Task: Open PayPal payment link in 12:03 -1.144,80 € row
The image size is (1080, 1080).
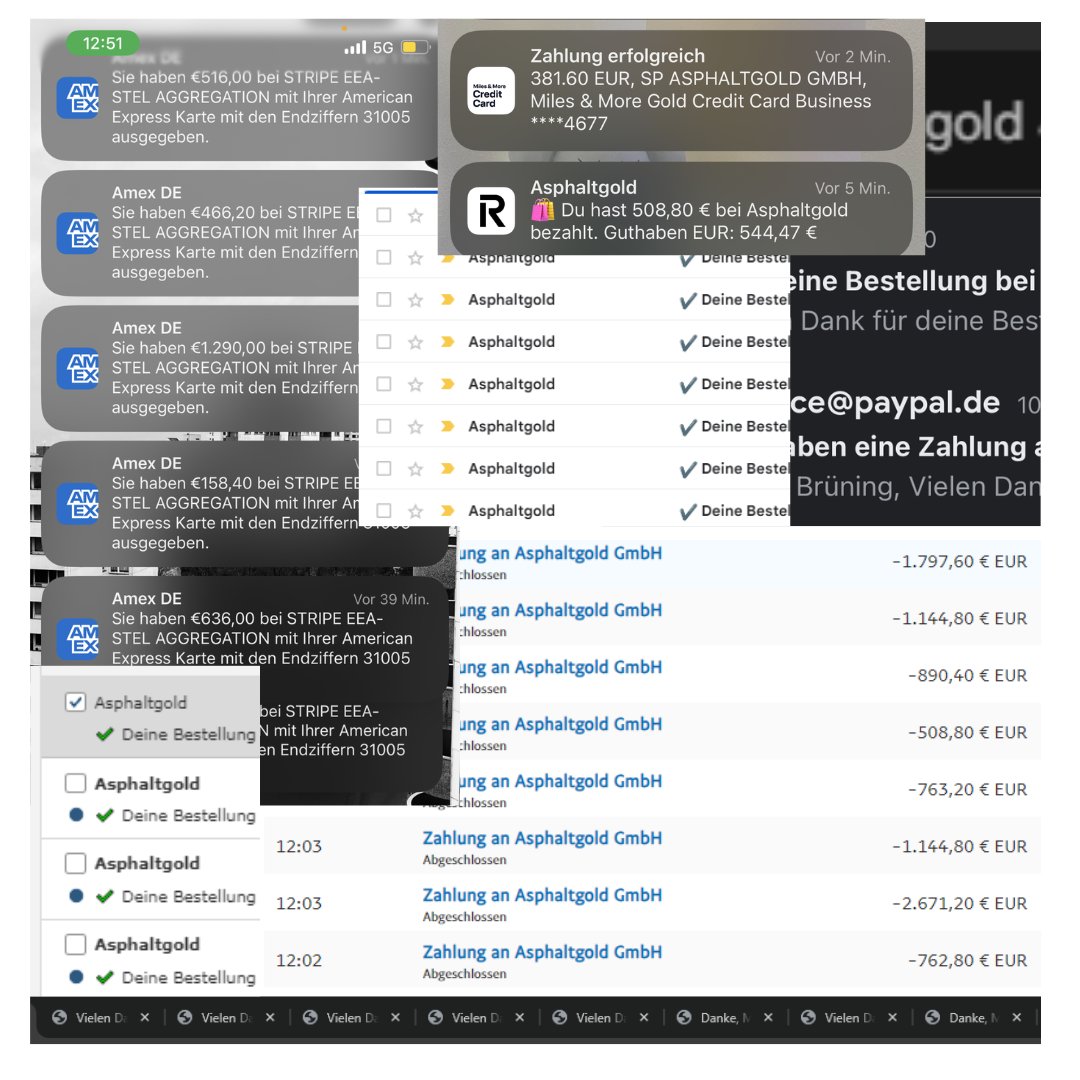Action: click(542, 838)
